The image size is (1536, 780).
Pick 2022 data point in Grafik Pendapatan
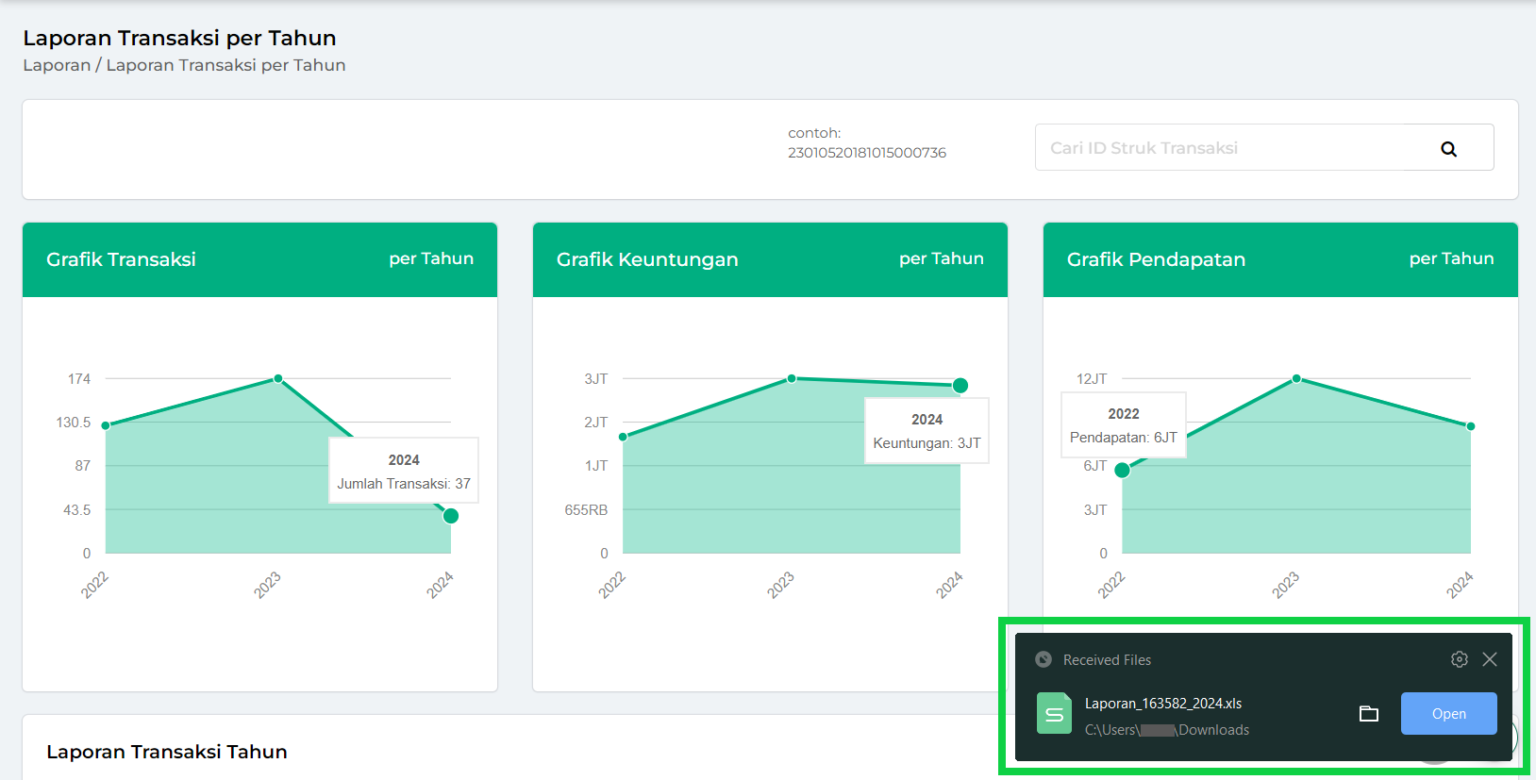click(1122, 470)
